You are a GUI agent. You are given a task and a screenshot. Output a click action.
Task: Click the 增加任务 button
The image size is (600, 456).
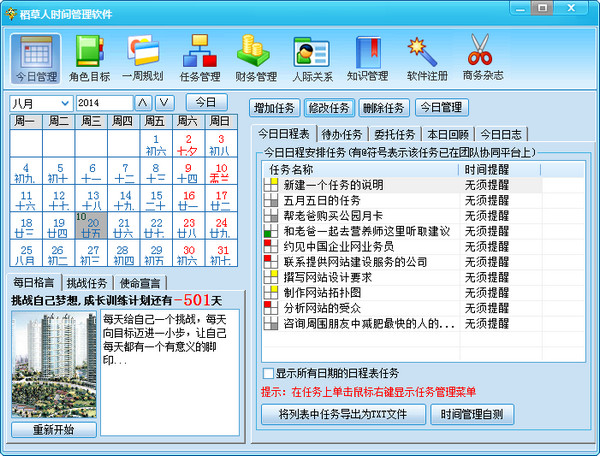tap(275, 107)
